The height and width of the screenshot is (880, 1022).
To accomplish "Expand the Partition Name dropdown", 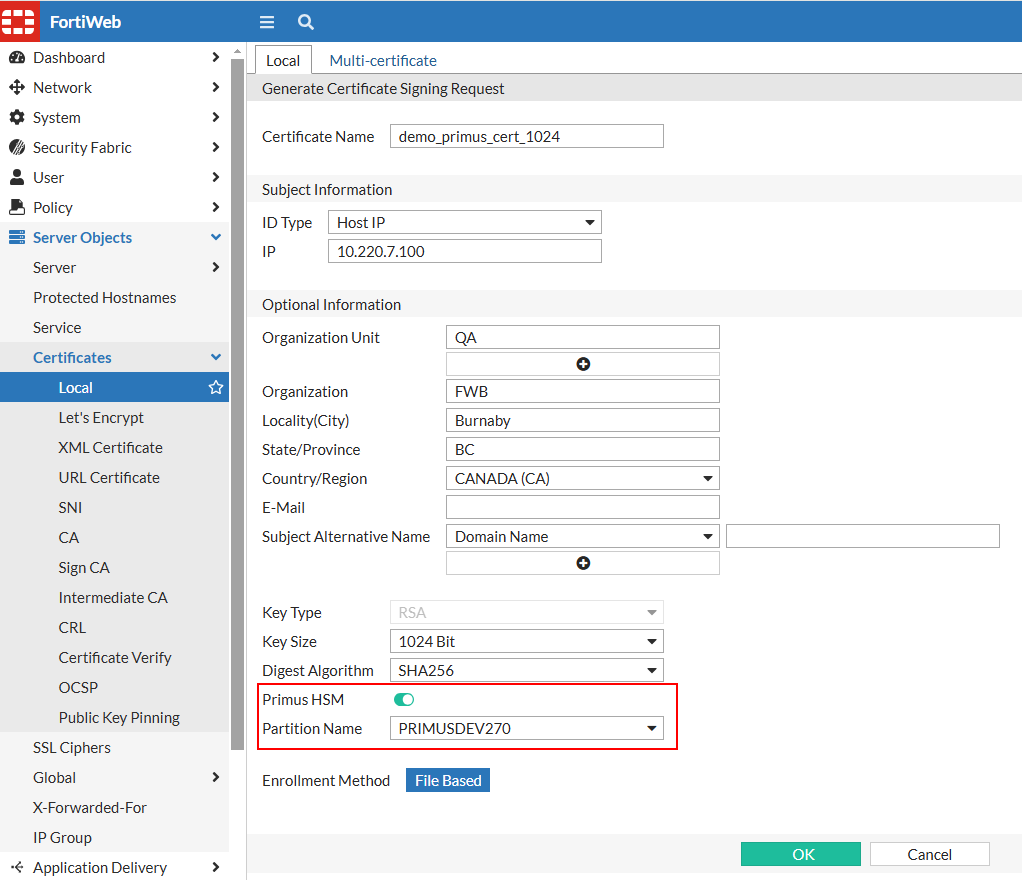I will (527, 728).
